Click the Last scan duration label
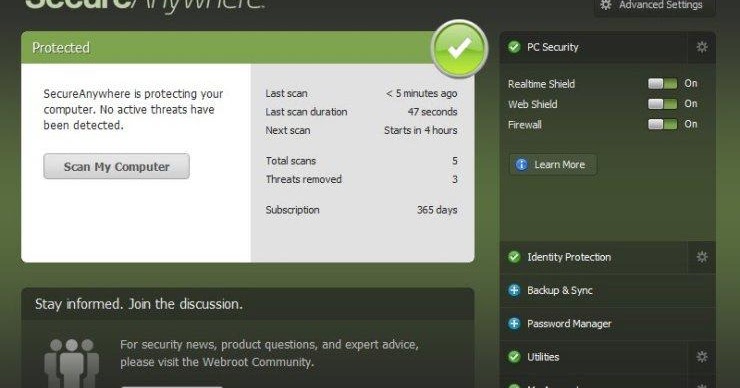 click(306, 112)
